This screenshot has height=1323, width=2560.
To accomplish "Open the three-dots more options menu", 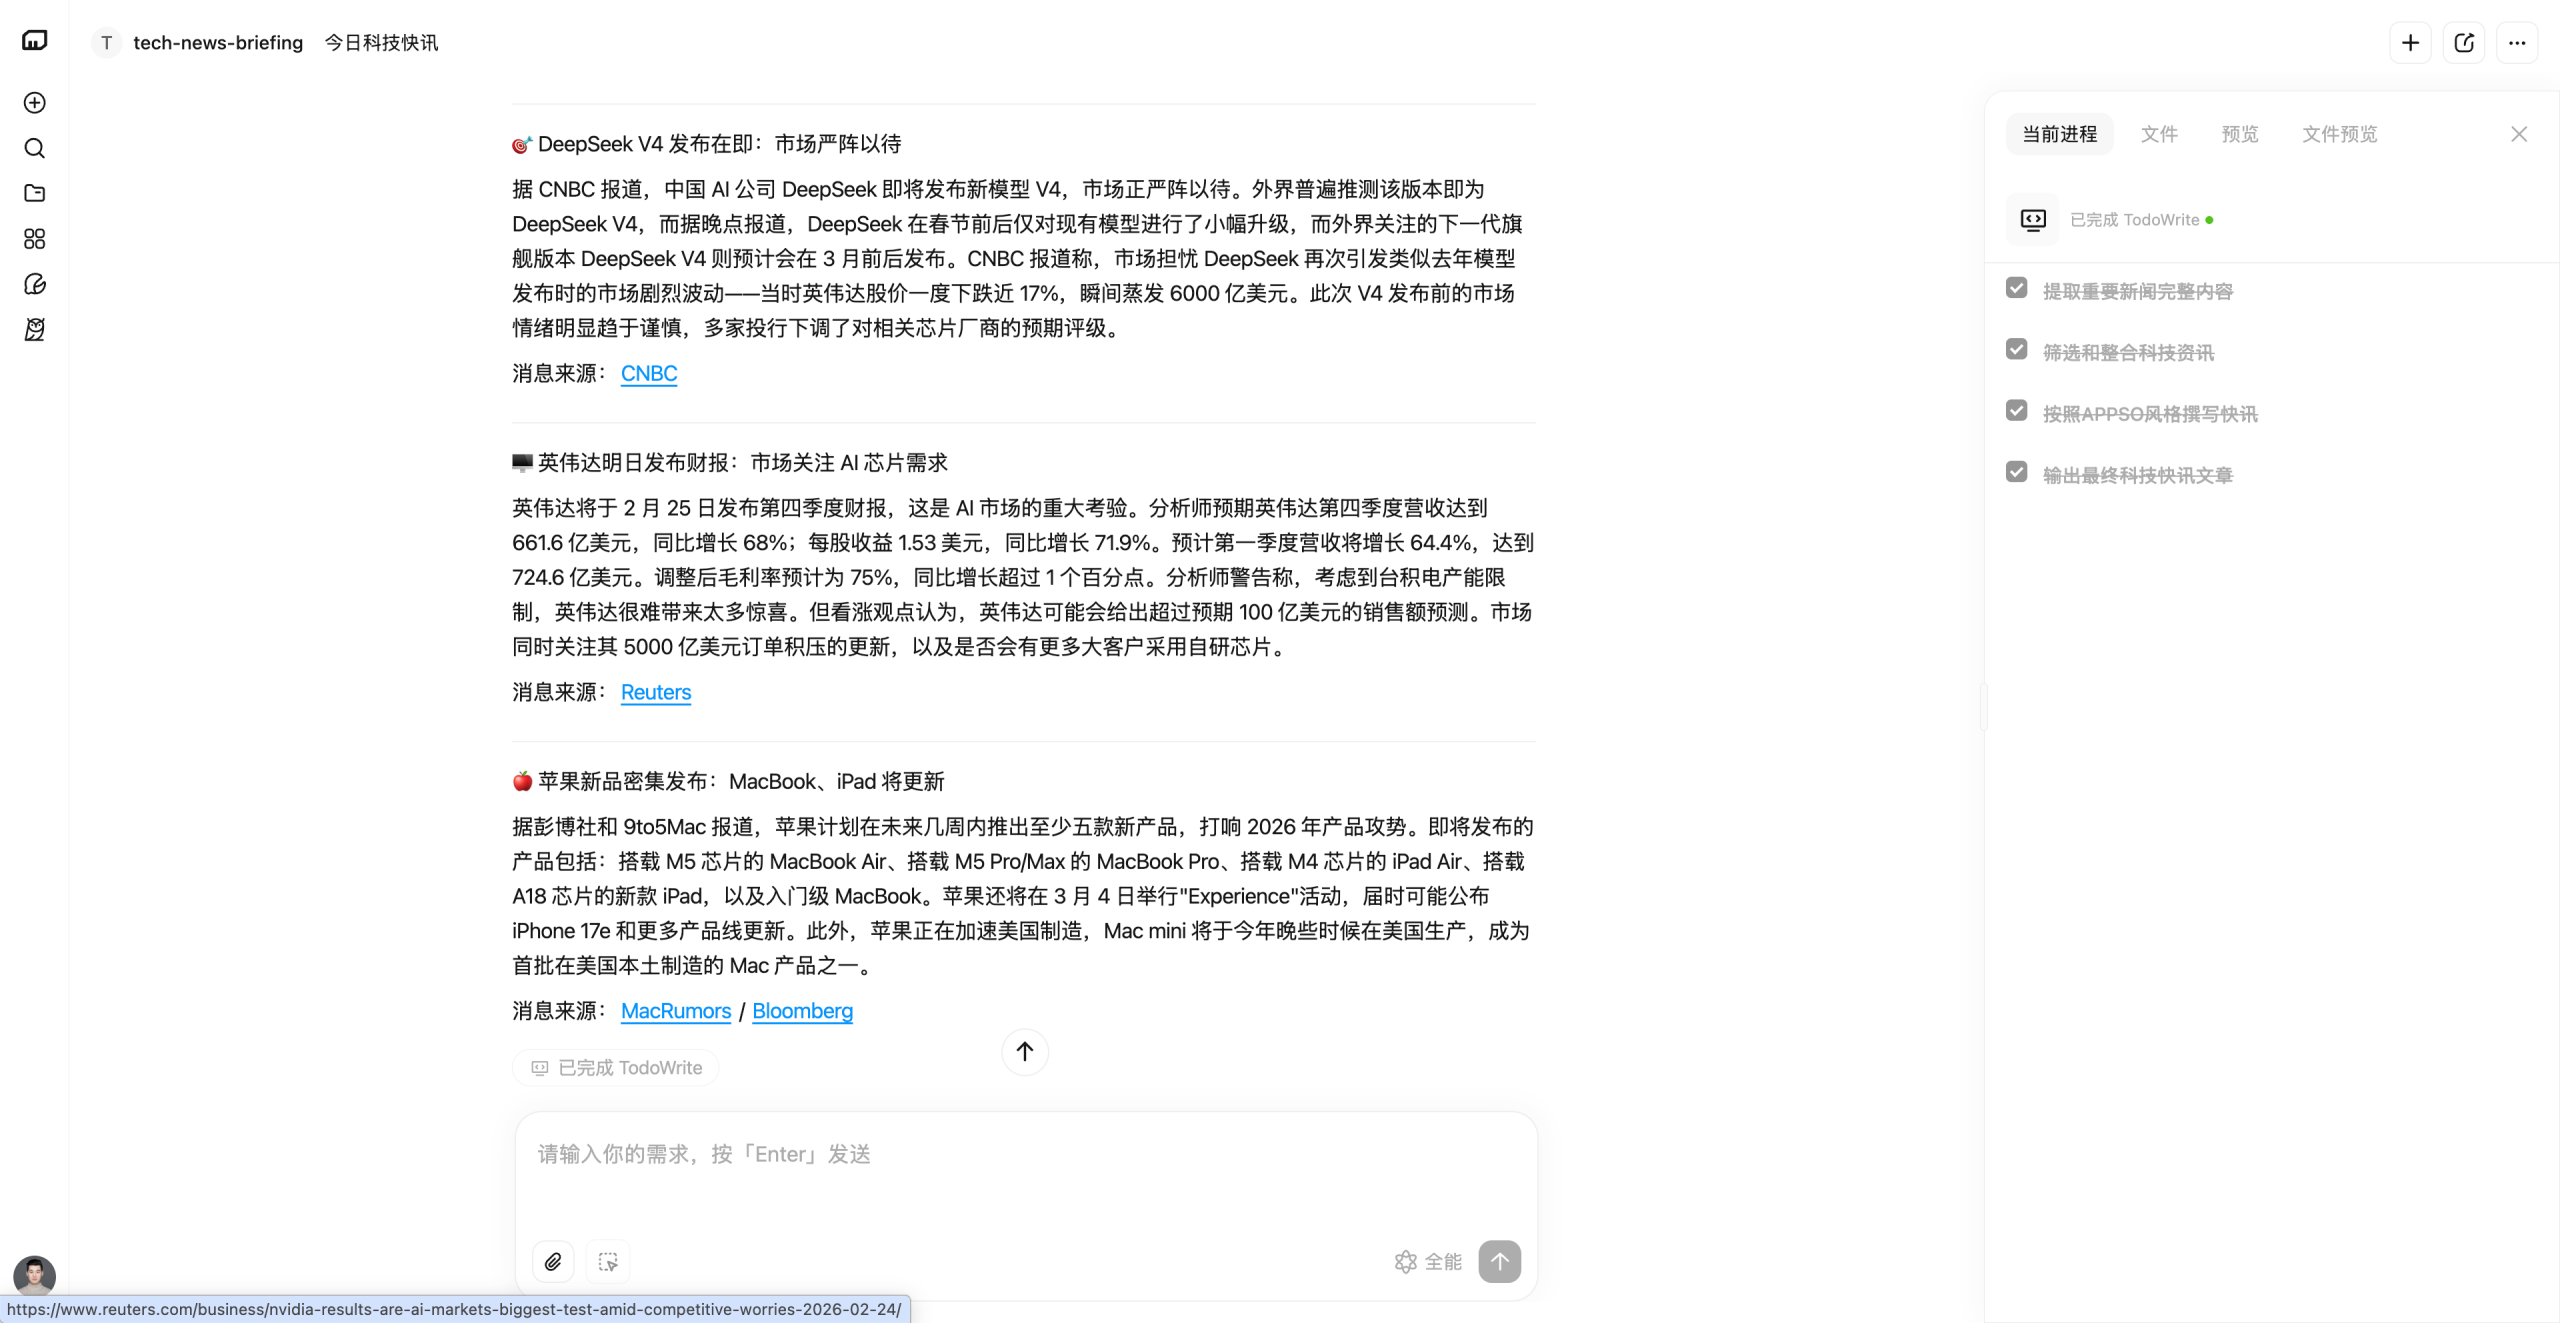I will click(2517, 43).
